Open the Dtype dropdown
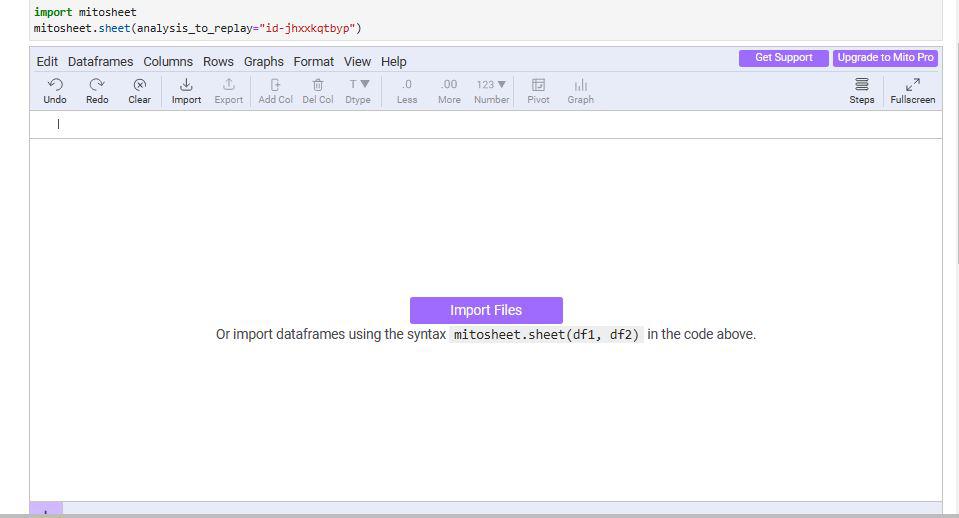Viewport: 959px width, 518px height. (x=358, y=91)
